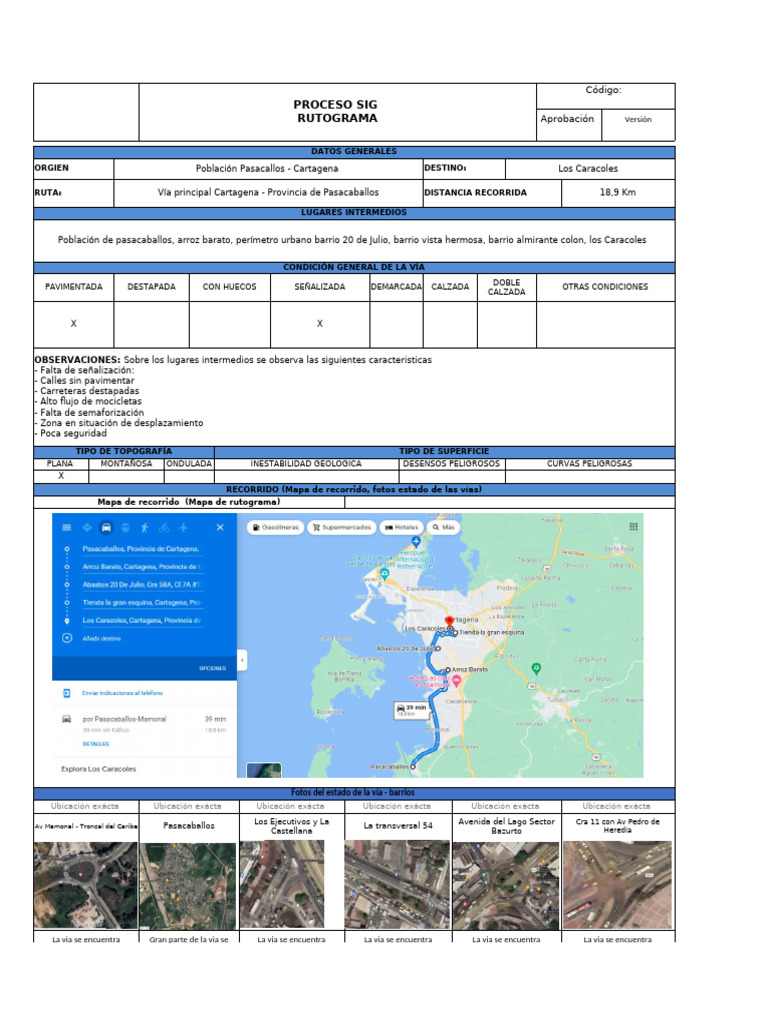Close the directions panel with X
This screenshot has height=1024, width=768.
(x=220, y=527)
